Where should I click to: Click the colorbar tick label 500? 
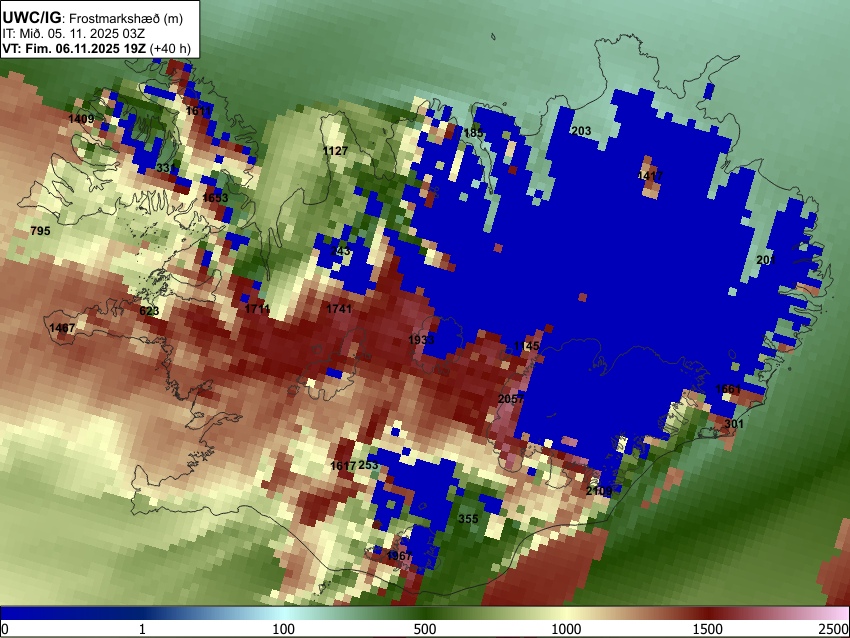tap(425, 629)
